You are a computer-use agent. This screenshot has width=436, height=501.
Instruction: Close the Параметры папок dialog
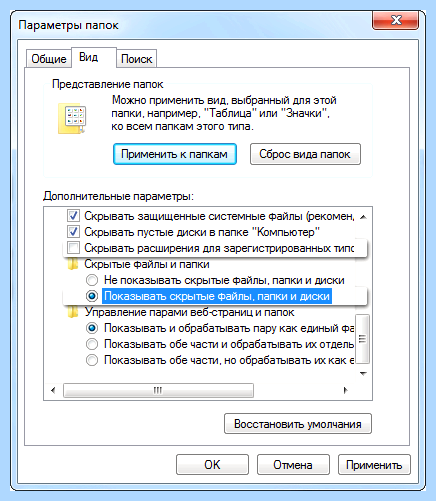pos(395,20)
